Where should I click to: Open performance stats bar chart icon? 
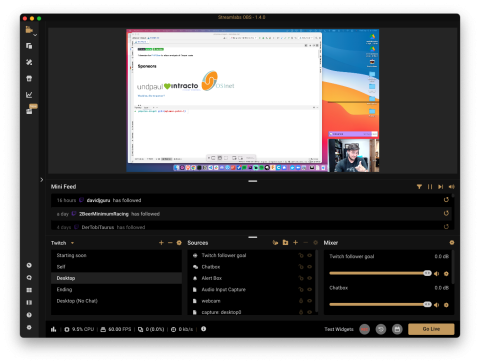click(x=53, y=329)
